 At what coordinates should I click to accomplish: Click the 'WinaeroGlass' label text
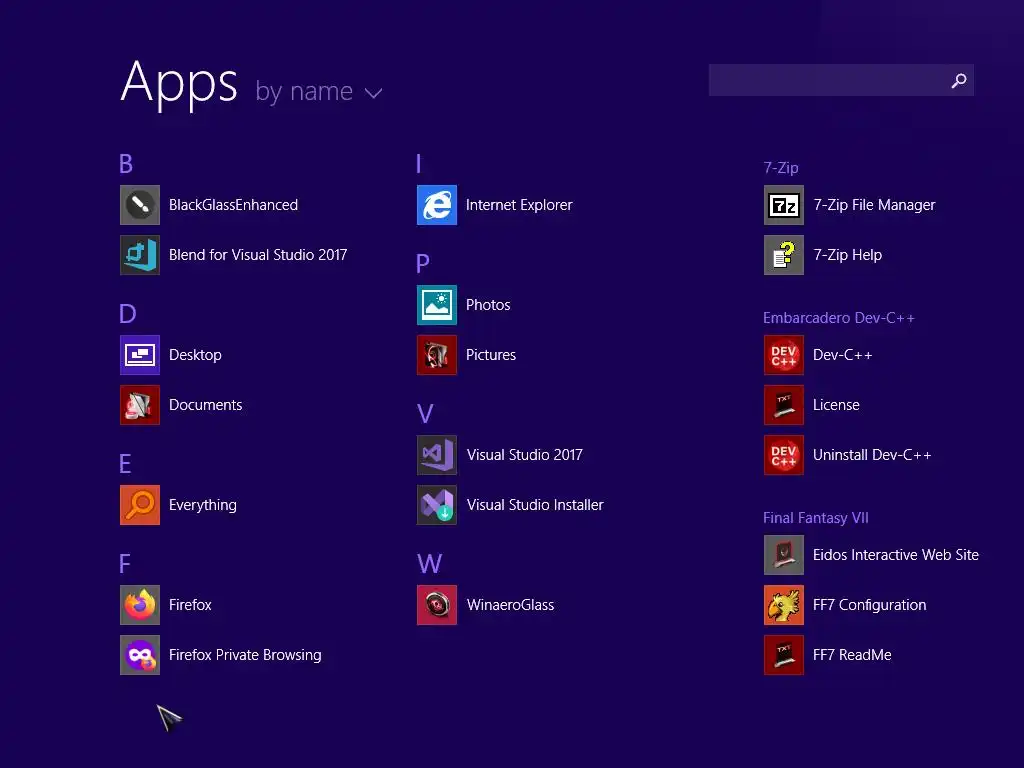coord(510,605)
